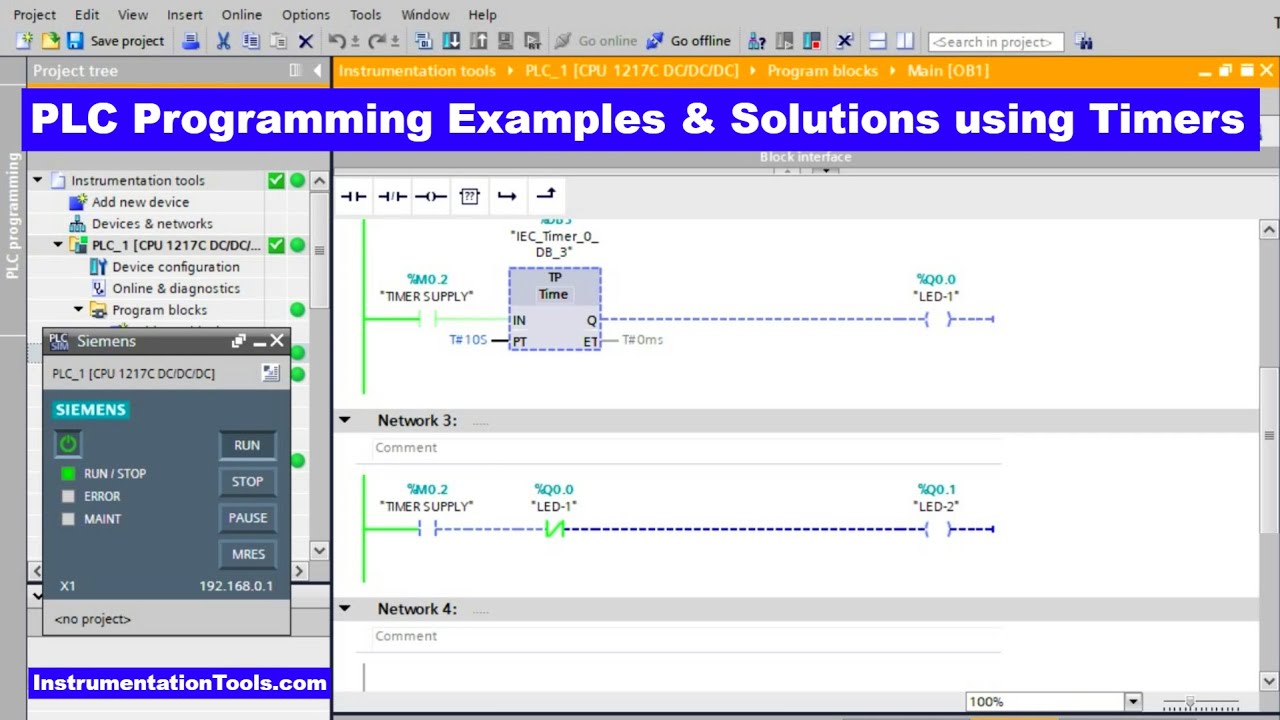Image resolution: width=1280 pixels, height=720 pixels.
Task: Click the open branch icon
Action: tap(507, 196)
